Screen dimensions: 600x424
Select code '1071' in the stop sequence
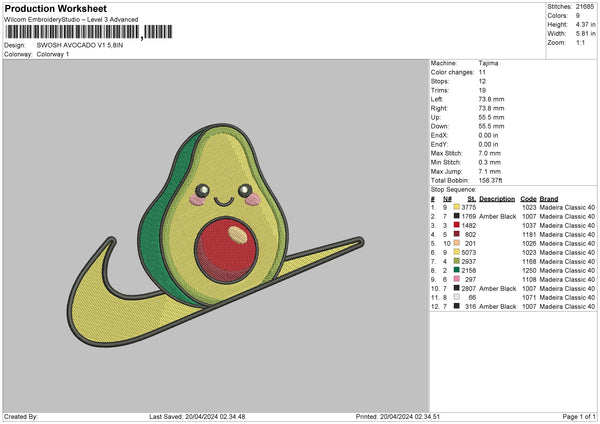[529, 297]
